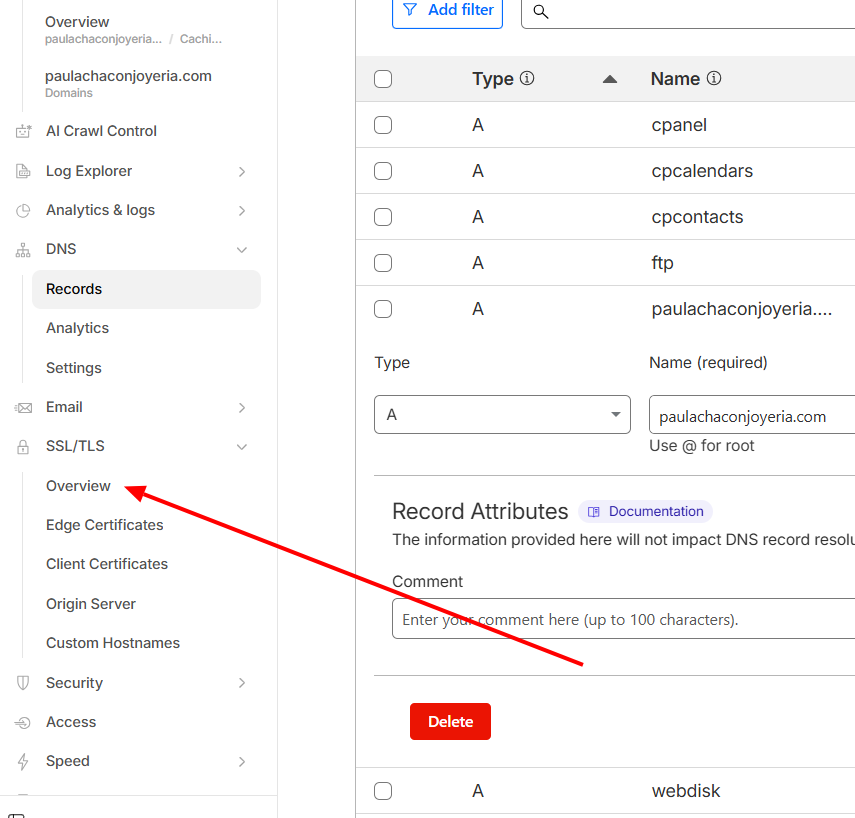Expand the Email section chevron

tap(241, 407)
